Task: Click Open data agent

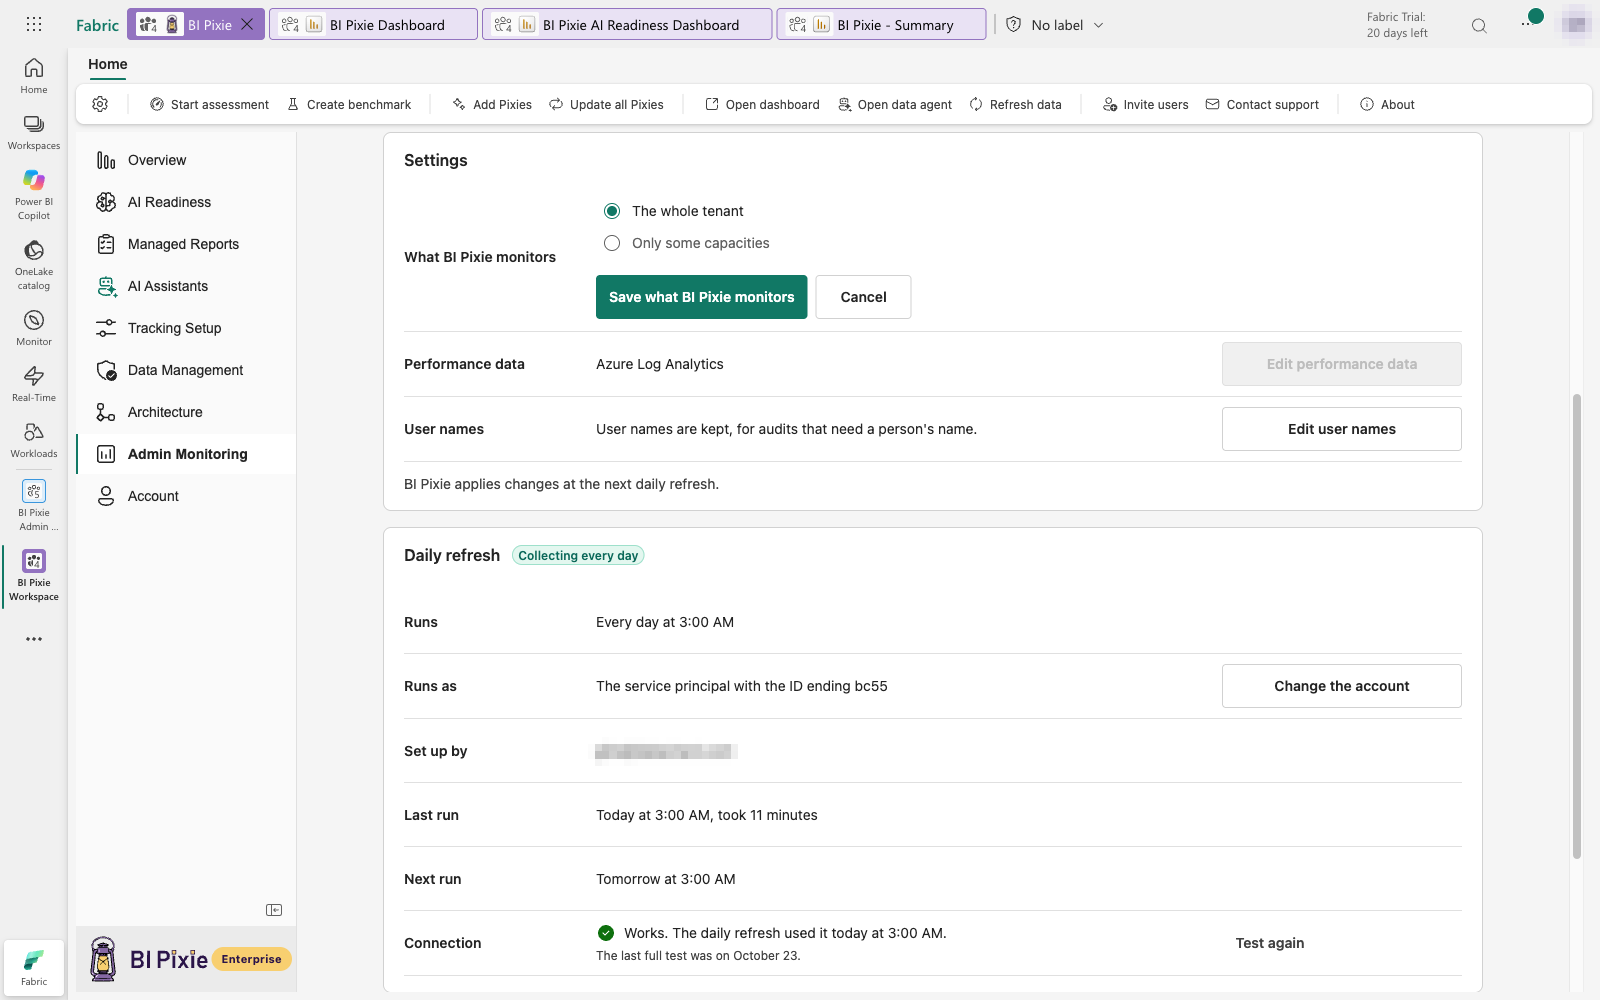Action: pos(895,104)
